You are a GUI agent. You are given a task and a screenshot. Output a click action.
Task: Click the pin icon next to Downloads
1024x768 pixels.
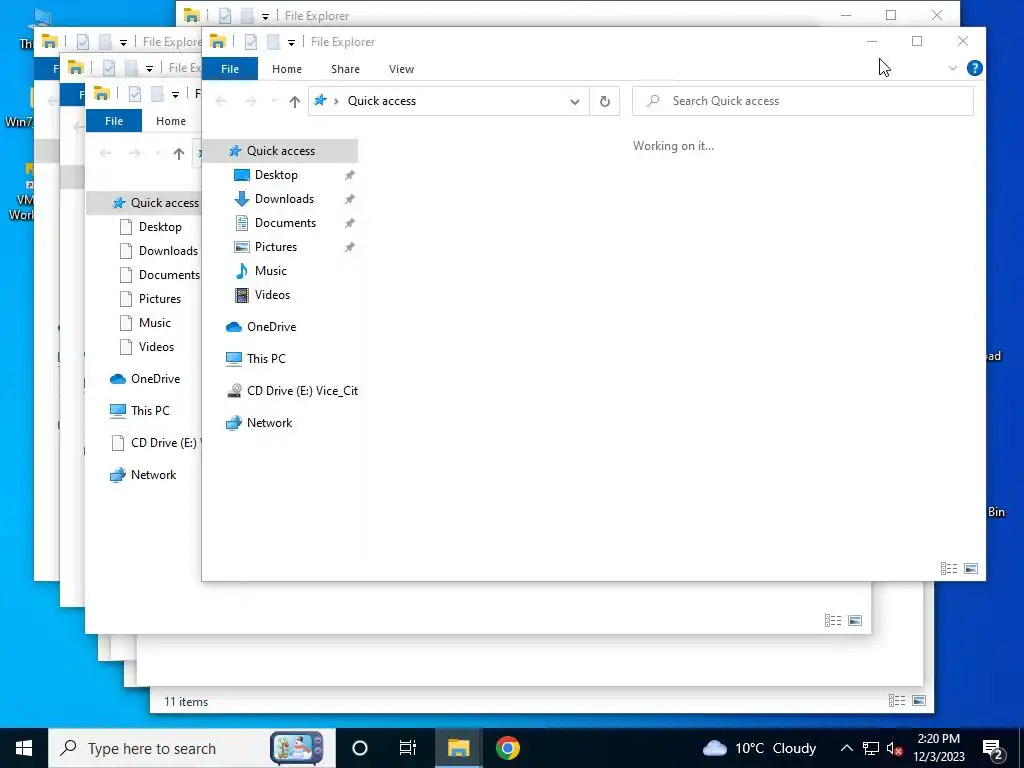(349, 199)
